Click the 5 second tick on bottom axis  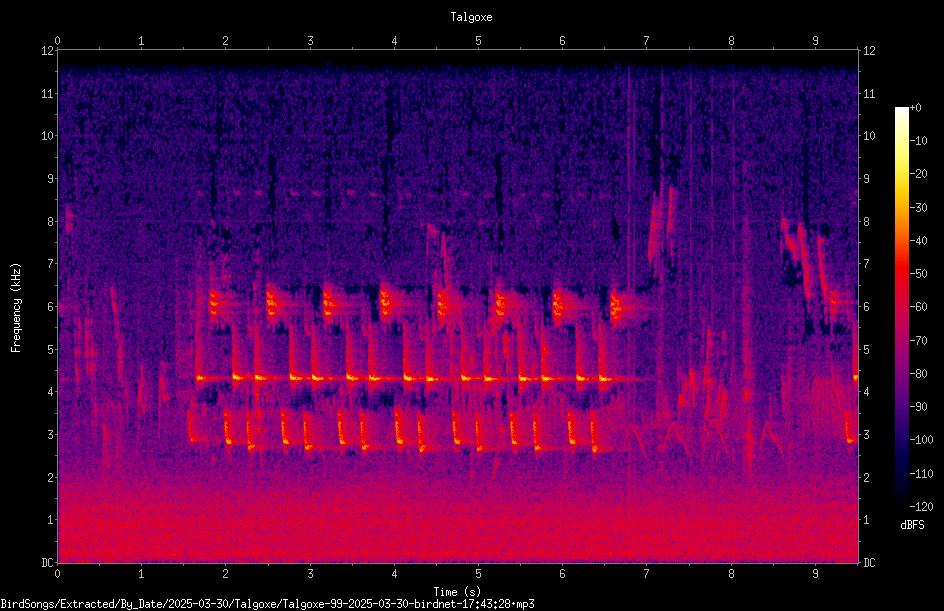point(479,574)
